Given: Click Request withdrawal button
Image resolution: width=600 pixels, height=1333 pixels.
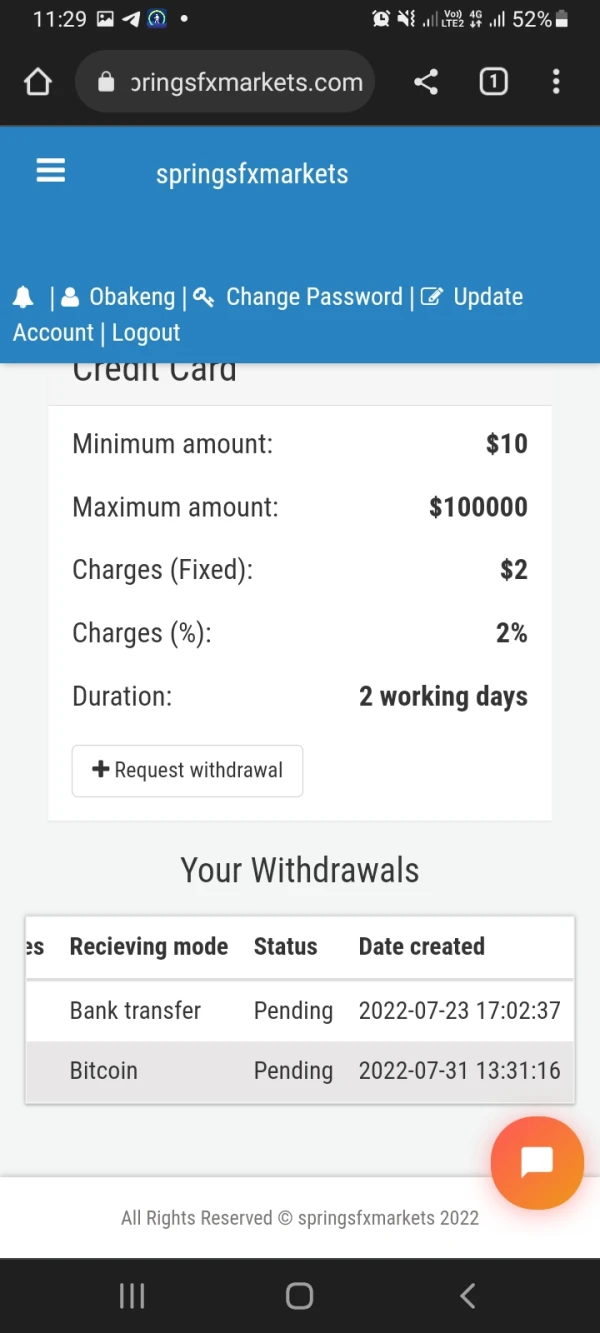Looking at the screenshot, I should 187,770.
